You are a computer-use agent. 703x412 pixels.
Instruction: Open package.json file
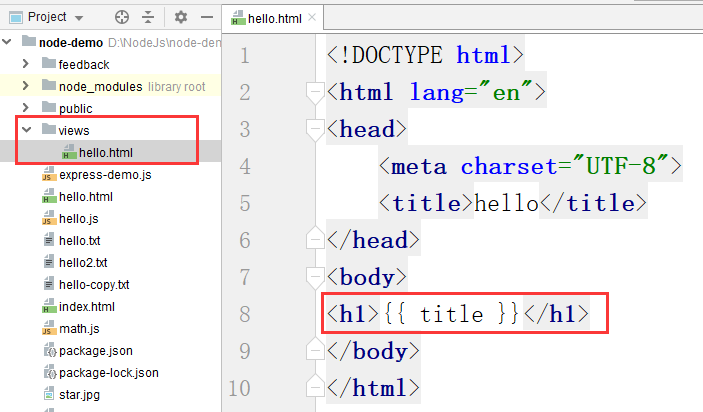(x=95, y=351)
